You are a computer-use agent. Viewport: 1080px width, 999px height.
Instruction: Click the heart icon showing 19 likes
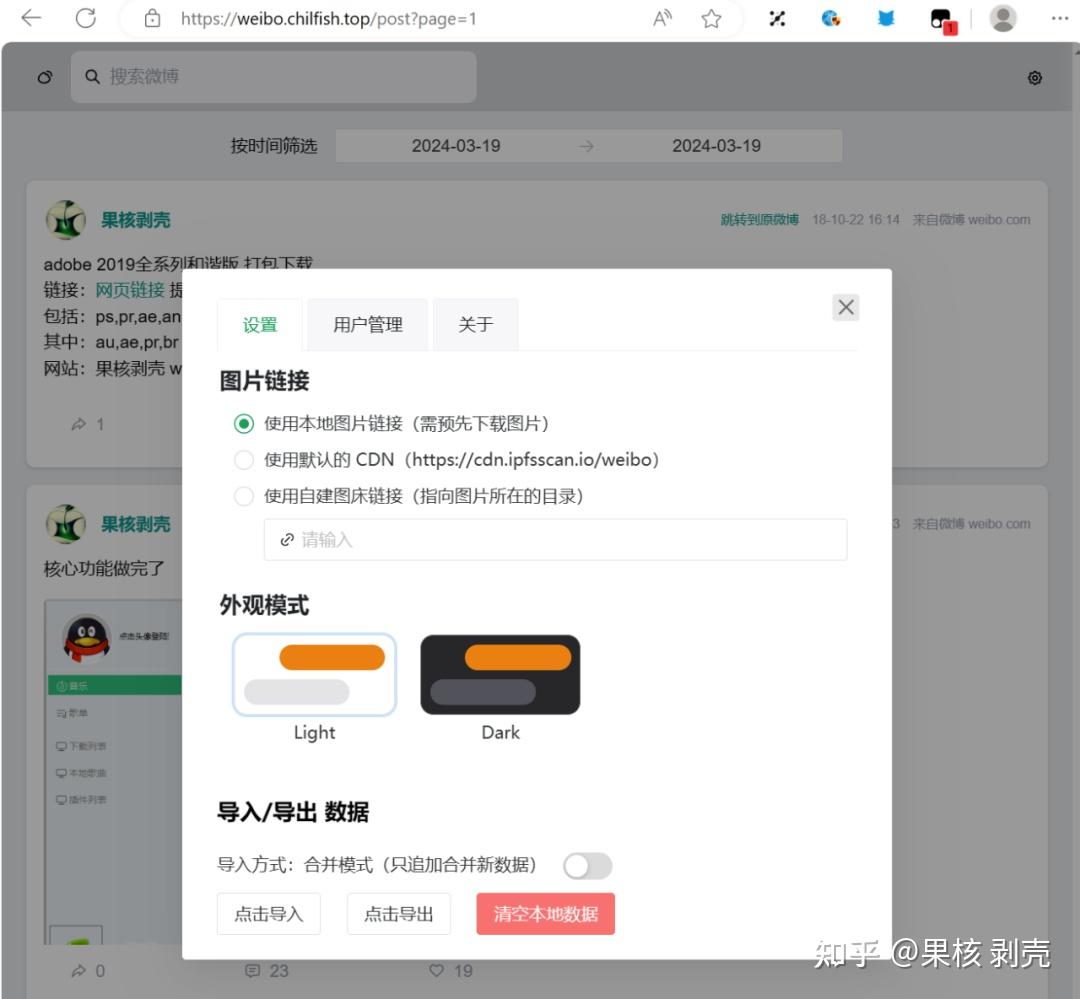[x=437, y=970]
